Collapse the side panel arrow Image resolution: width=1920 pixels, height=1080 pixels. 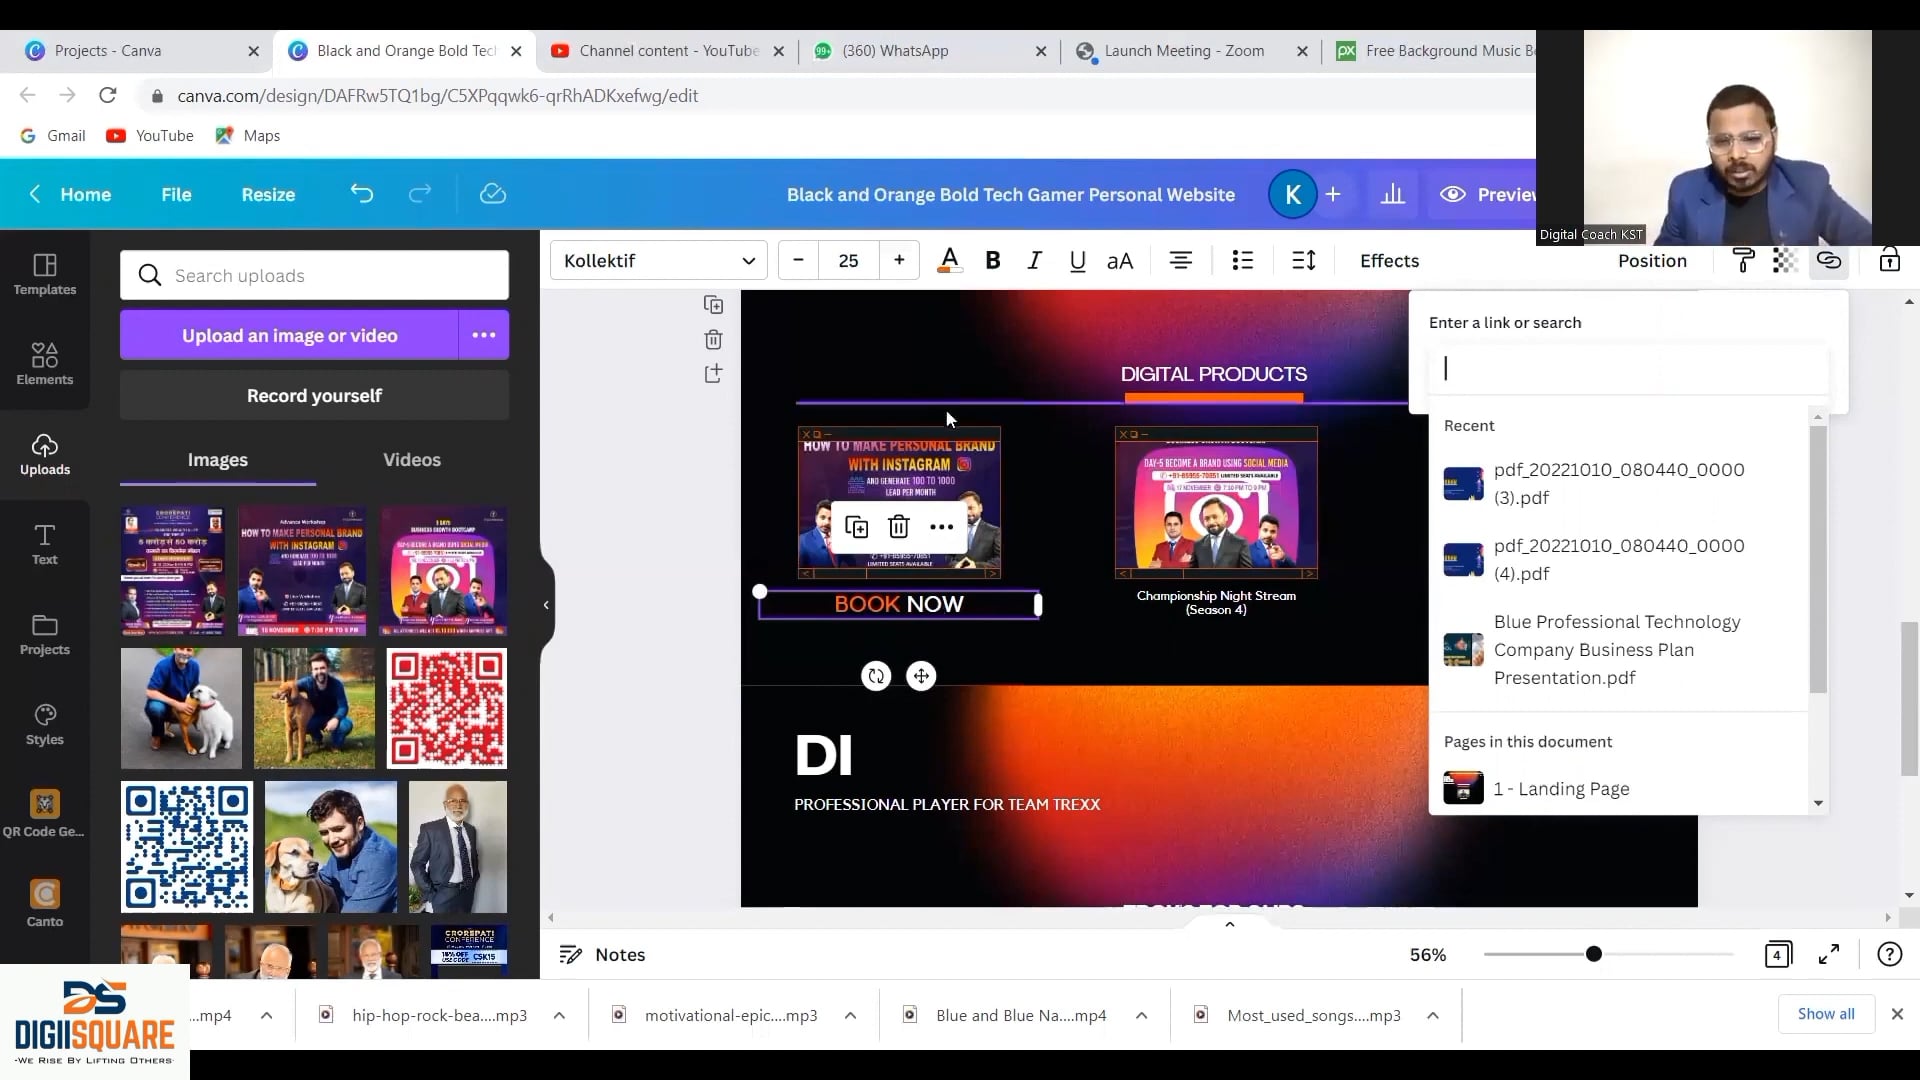pyautogui.click(x=546, y=605)
